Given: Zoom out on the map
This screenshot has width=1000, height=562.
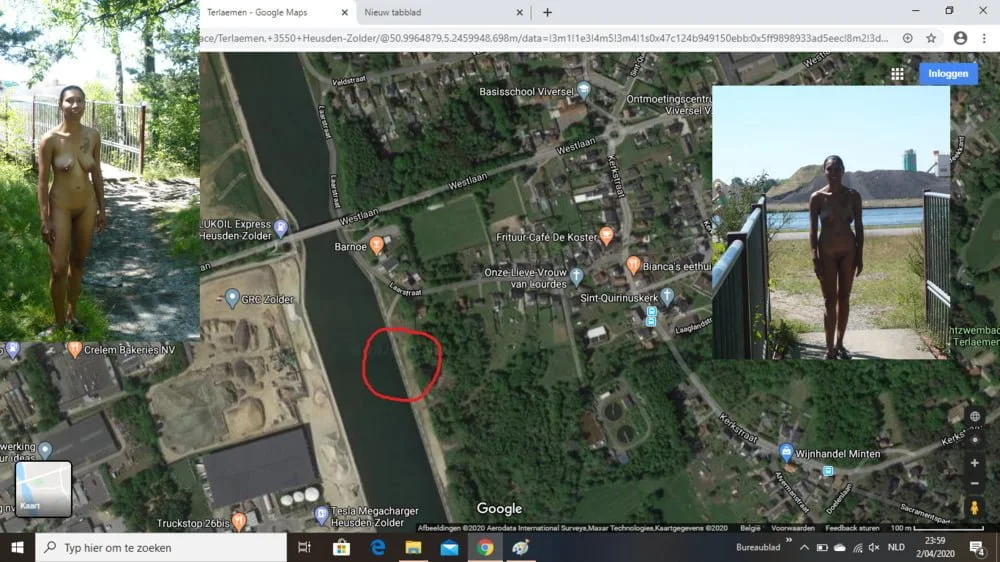Looking at the screenshot, I should [x=974, y=484].
